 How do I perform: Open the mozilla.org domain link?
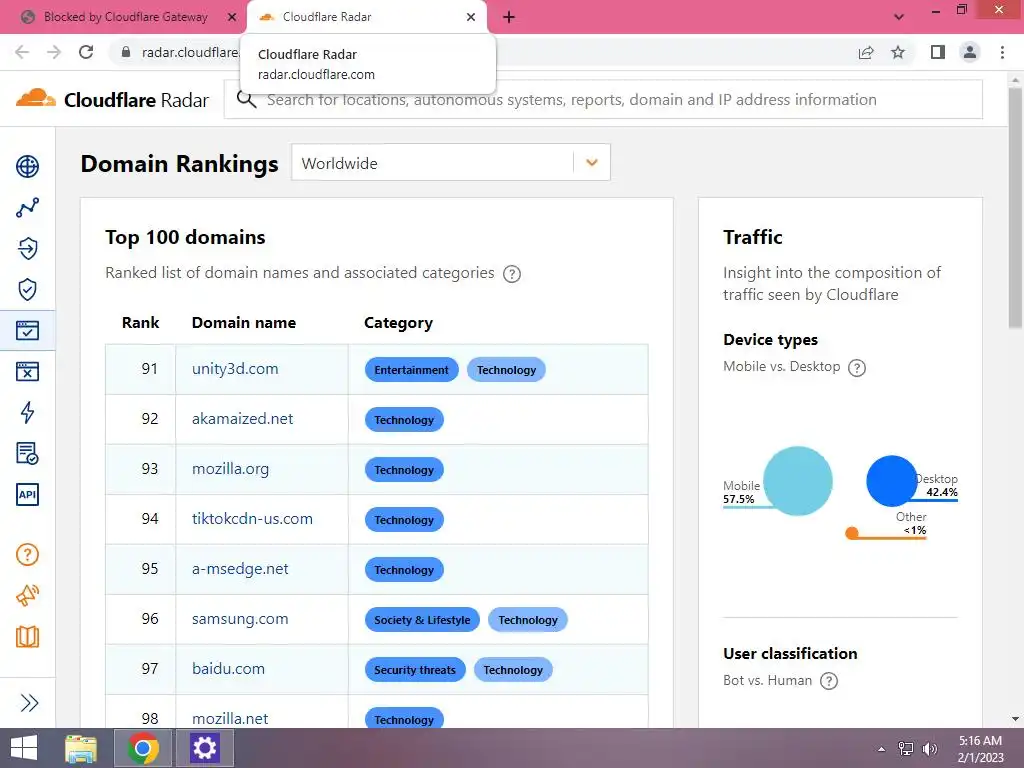pyautogui.click(x=231, y=469)
